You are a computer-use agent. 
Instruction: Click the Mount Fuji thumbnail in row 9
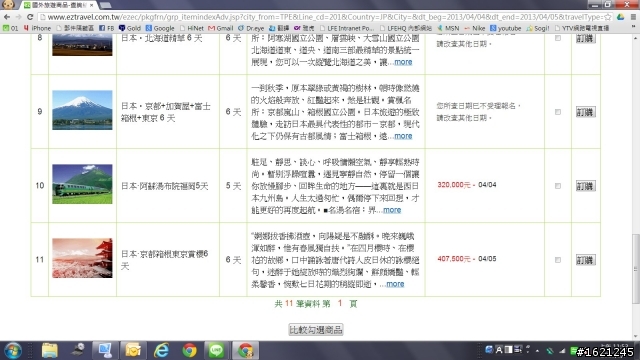[x=82, y=110]
